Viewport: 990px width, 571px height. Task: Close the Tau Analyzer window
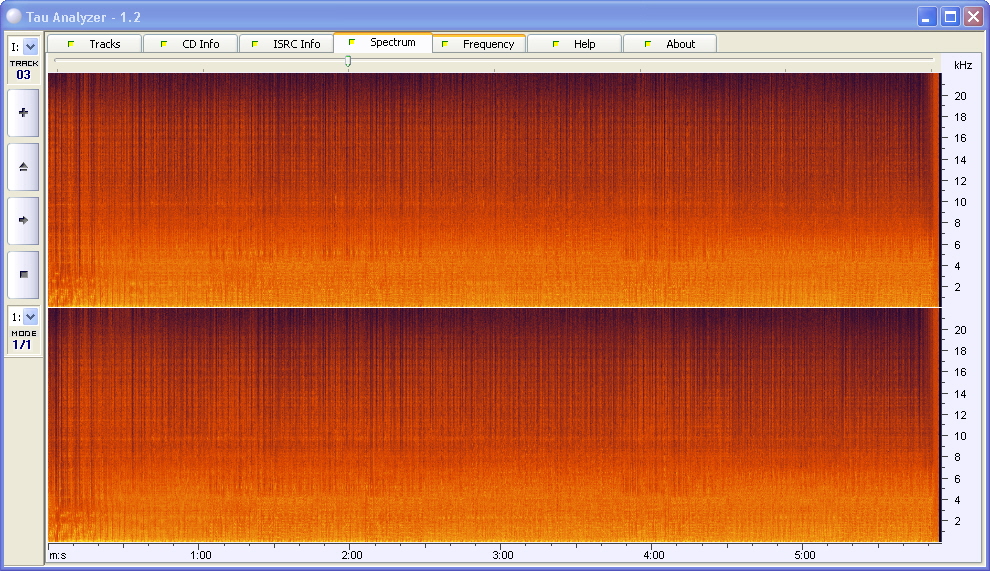coord(972,16)
